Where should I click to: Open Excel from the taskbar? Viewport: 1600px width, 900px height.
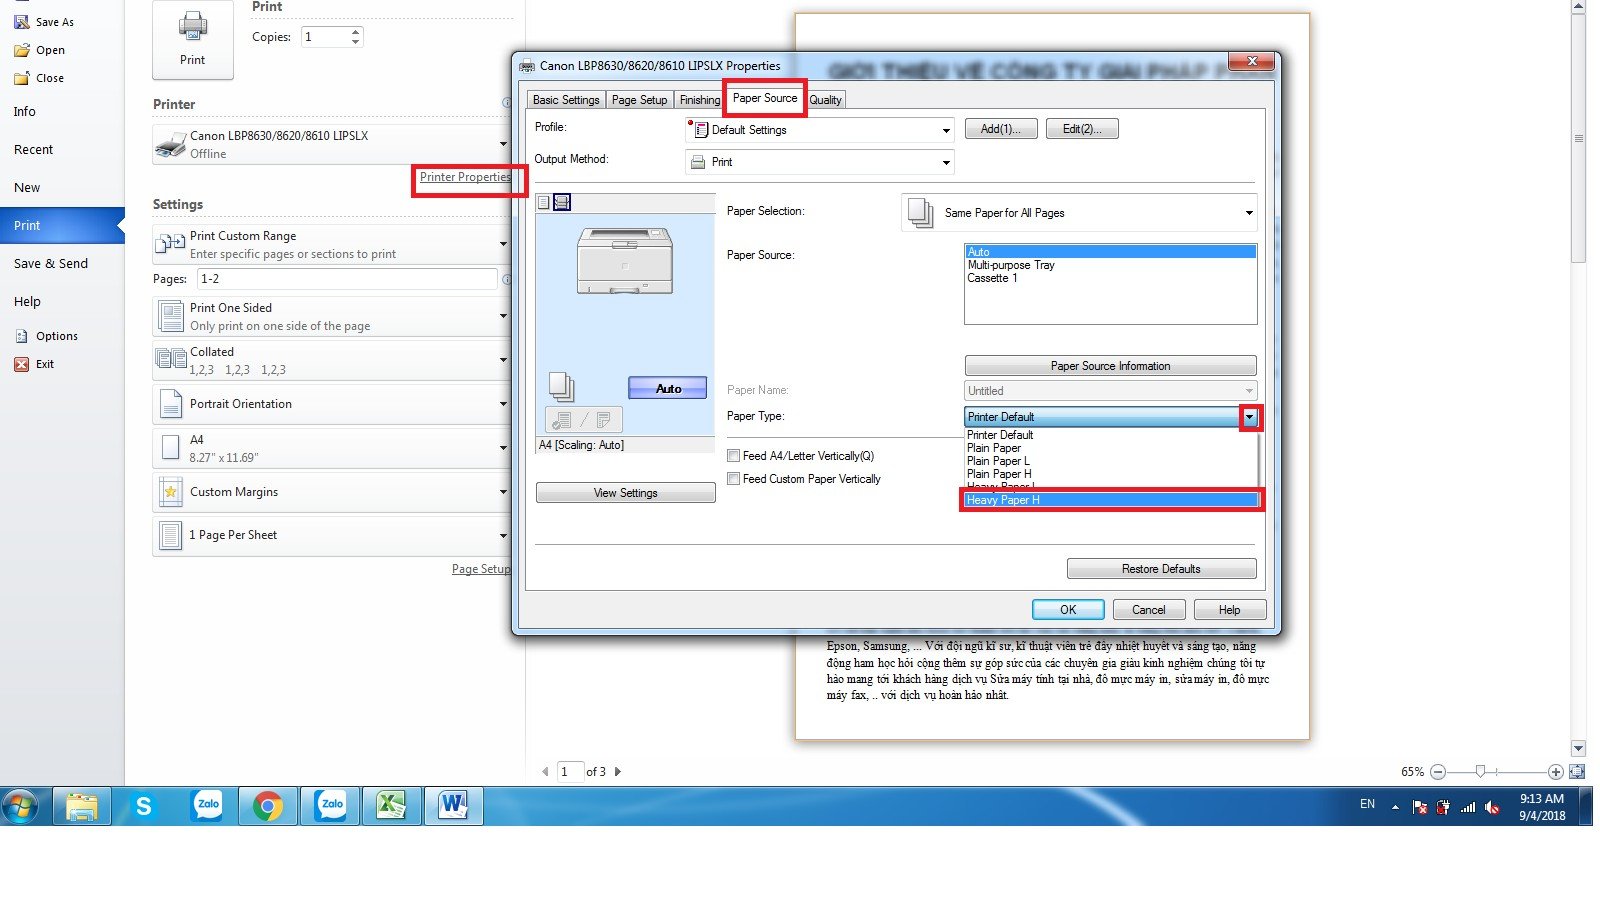click(x=391, y=805)
